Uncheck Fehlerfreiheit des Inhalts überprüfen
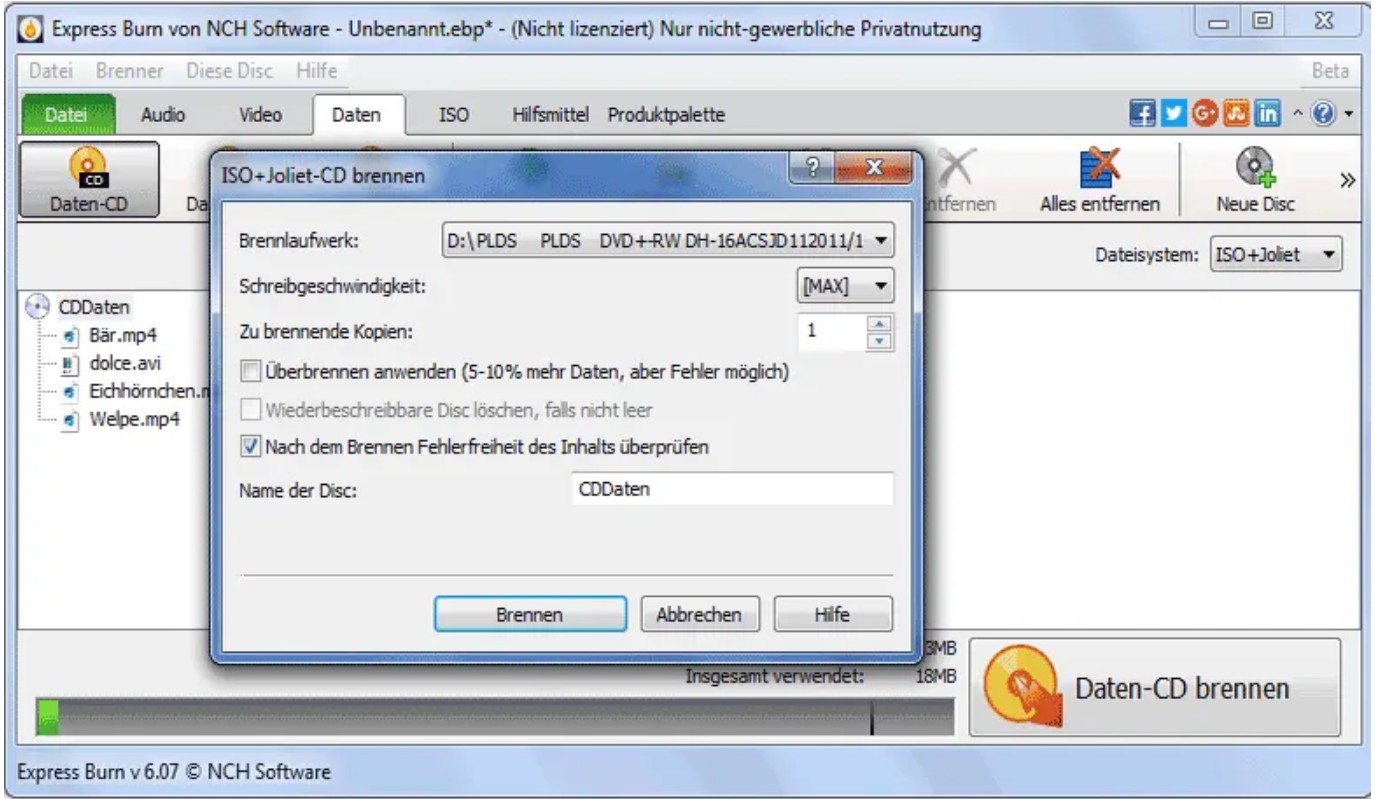The height and width of the screenshot is (799, 1375). (x=251, y=447)
